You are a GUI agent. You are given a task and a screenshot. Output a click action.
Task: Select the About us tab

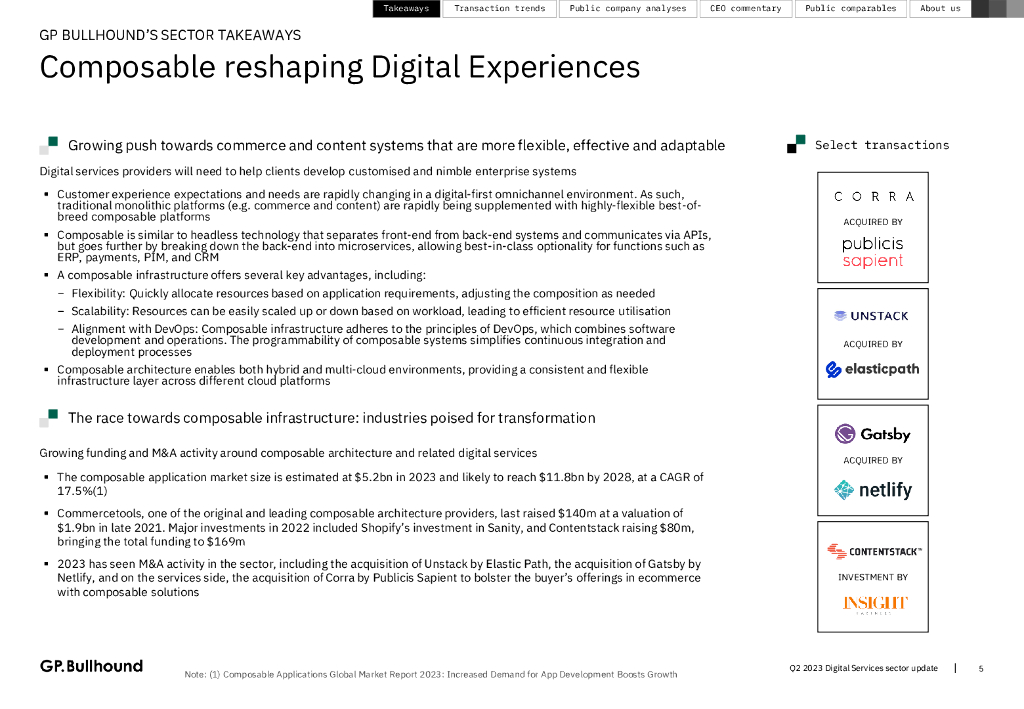point(939,9)
